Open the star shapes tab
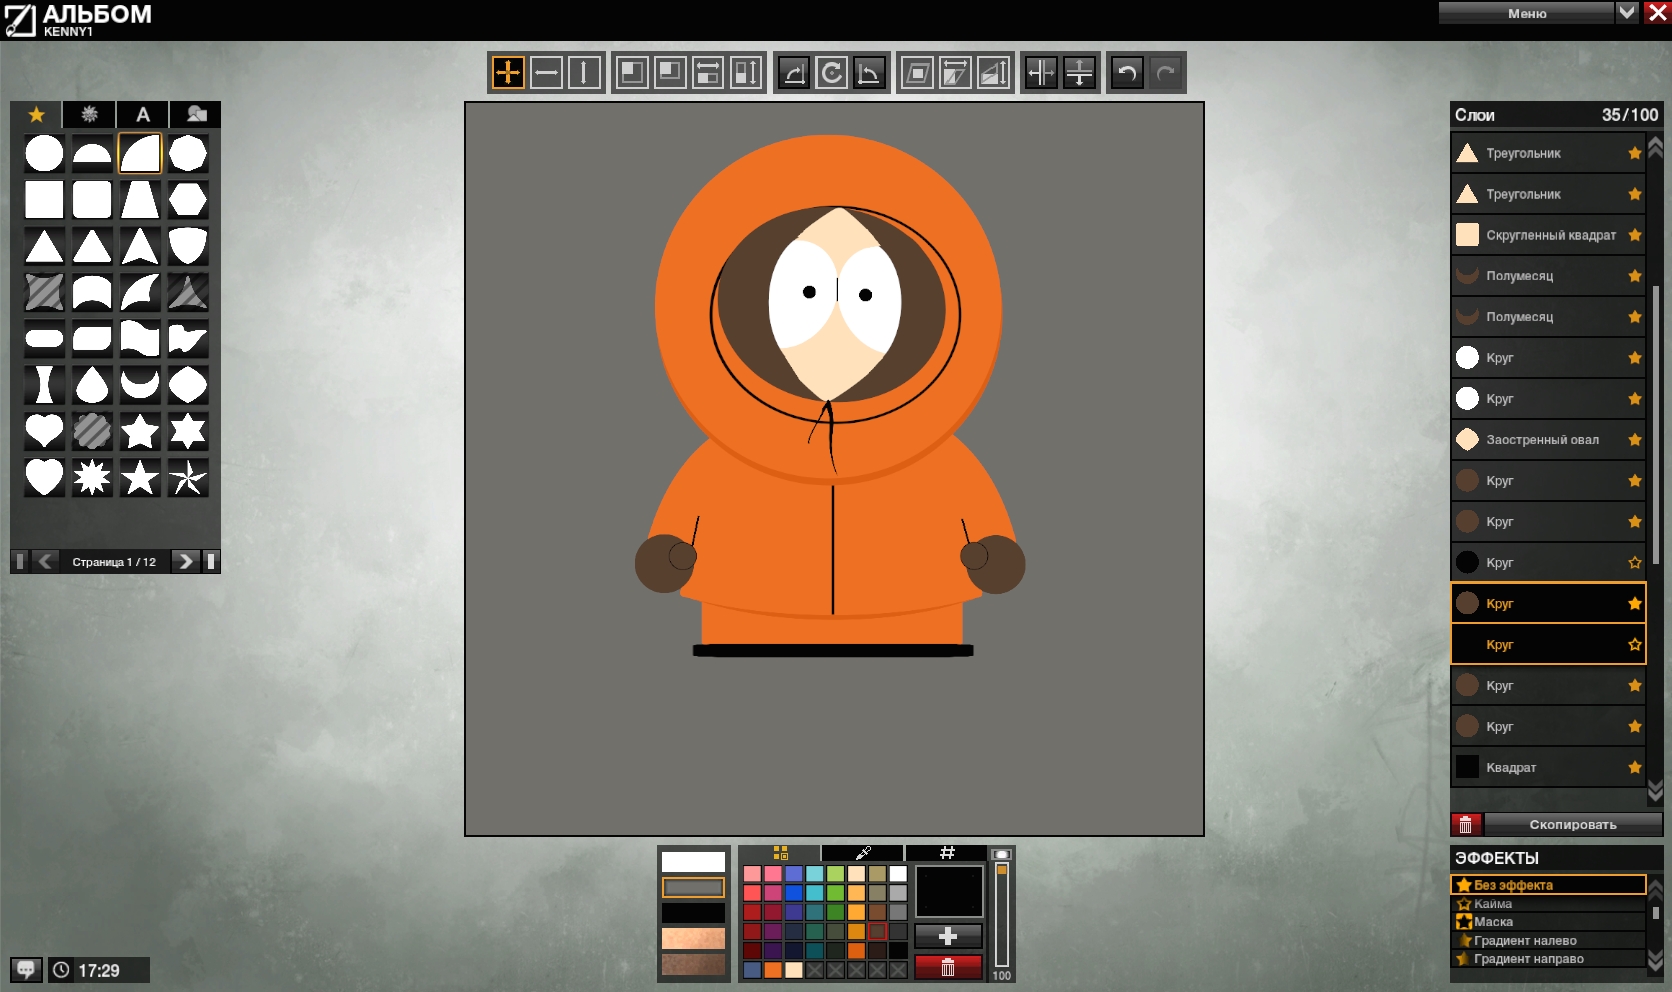 click(x=37, y=114)
